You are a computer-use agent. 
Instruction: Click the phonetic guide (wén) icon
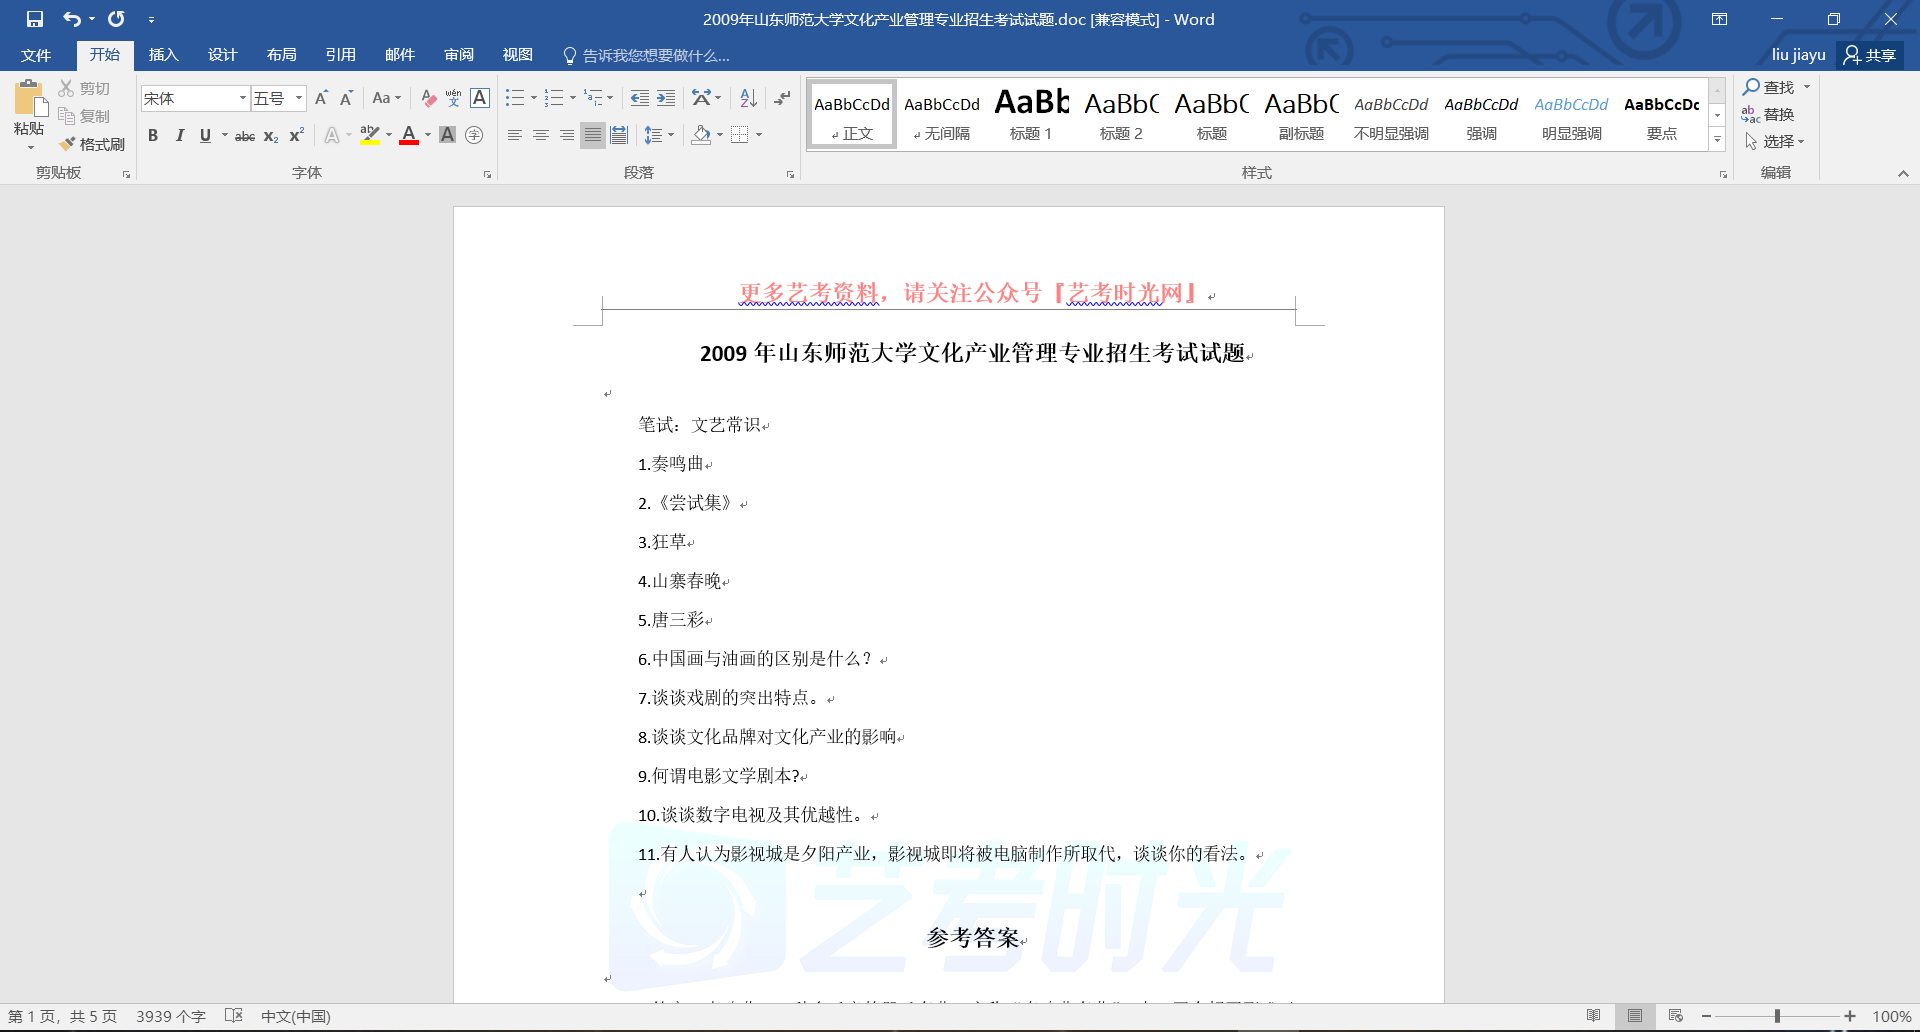[x=453, y=98]
